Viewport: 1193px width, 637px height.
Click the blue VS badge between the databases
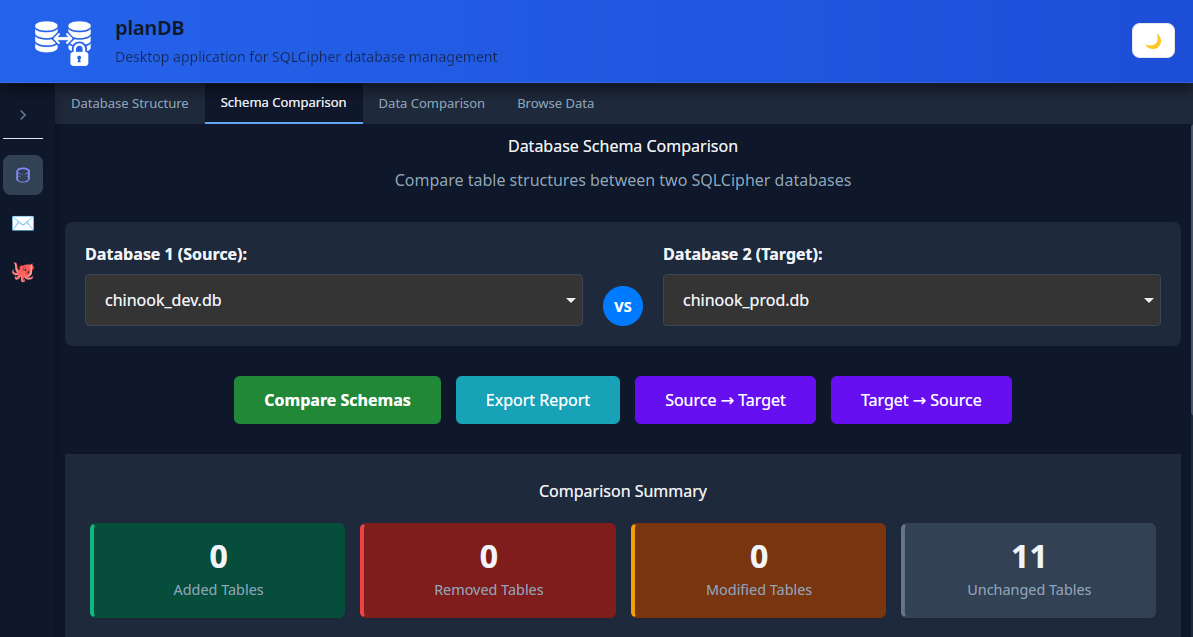click(x=622, y=306)
